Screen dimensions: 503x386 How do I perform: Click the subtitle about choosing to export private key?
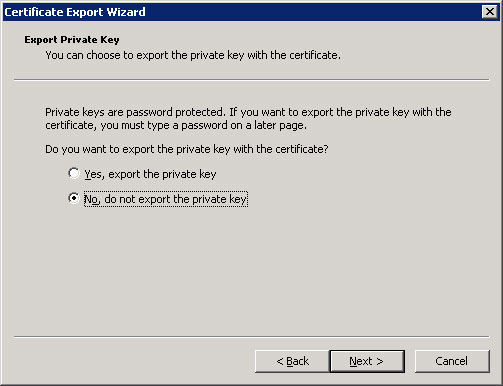pyautogui.click(x=193, y=55)
